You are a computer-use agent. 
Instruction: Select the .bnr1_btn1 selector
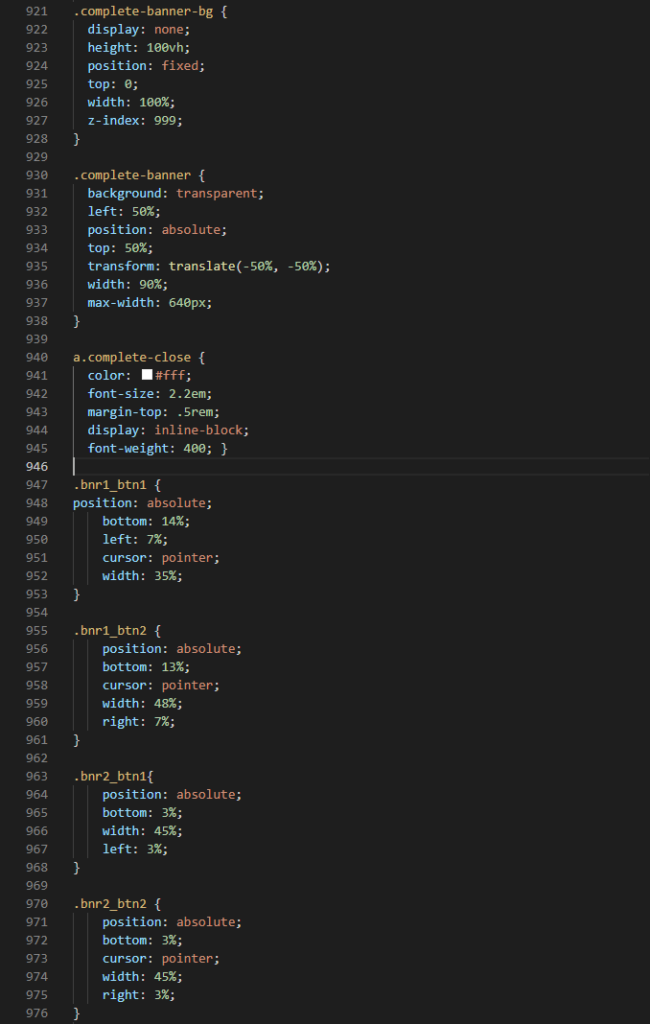pyautogui.click(x=110, y=485)
